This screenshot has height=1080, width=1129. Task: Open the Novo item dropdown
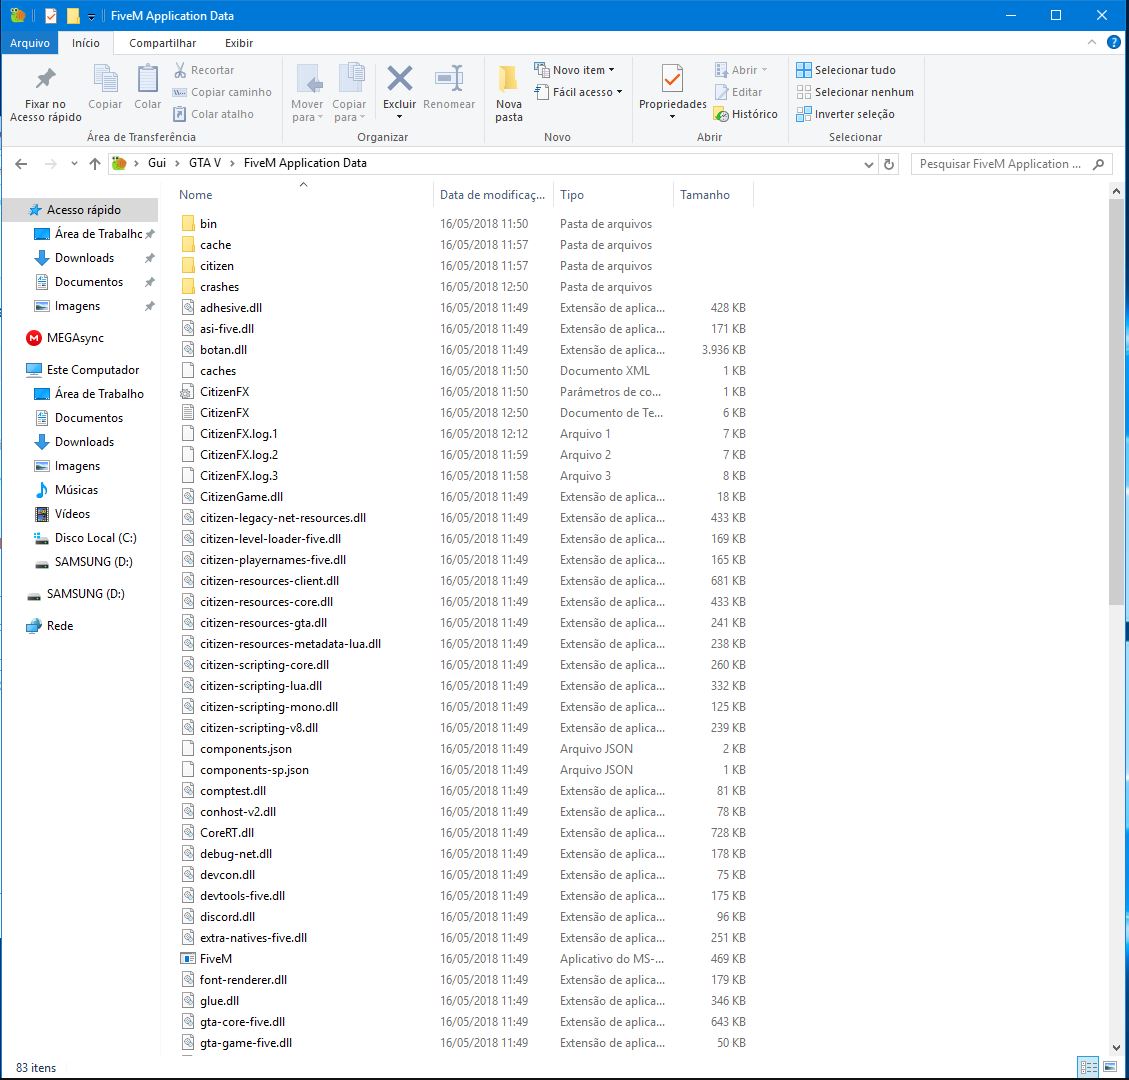coord(575,70)
